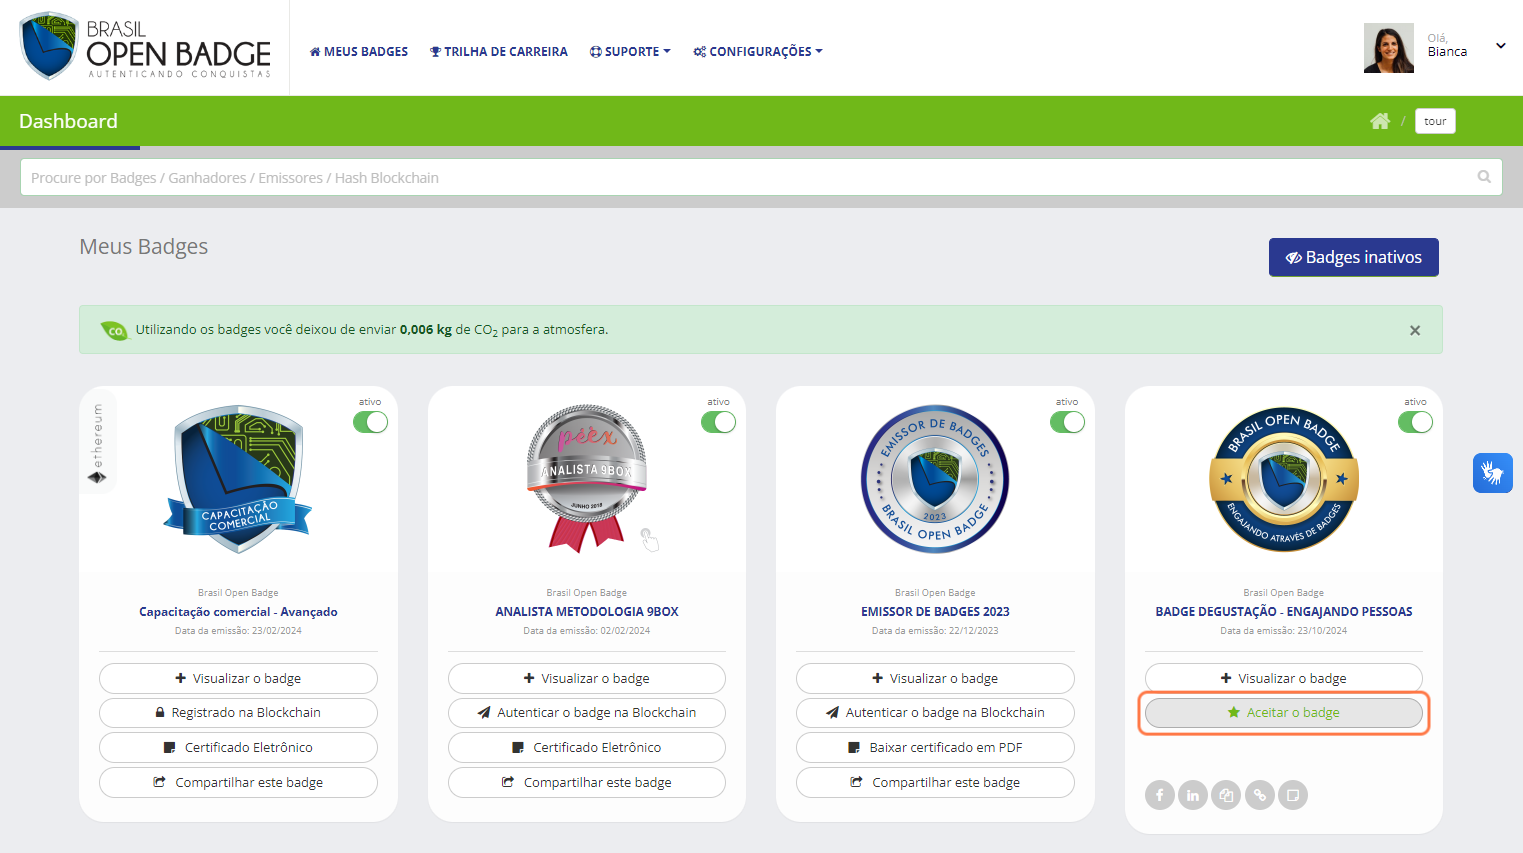The height and width of the screenshot is (853, 1523).
Task: Click the sticky note share icon
Action: [x=1293, y=795]
